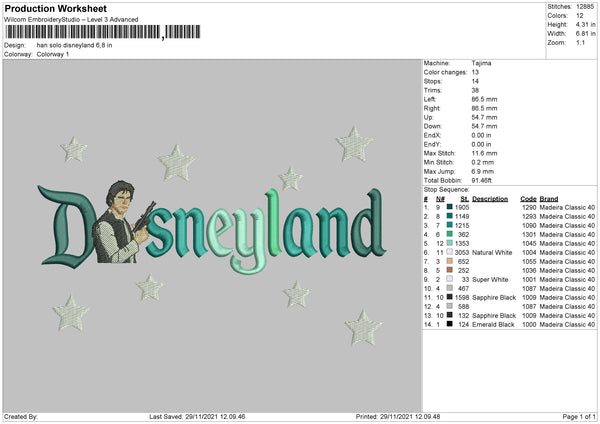600x424 pixels.
Task: Click the Wilcom EmbroideryStudio subtitle text
Action: coord(71,20)
